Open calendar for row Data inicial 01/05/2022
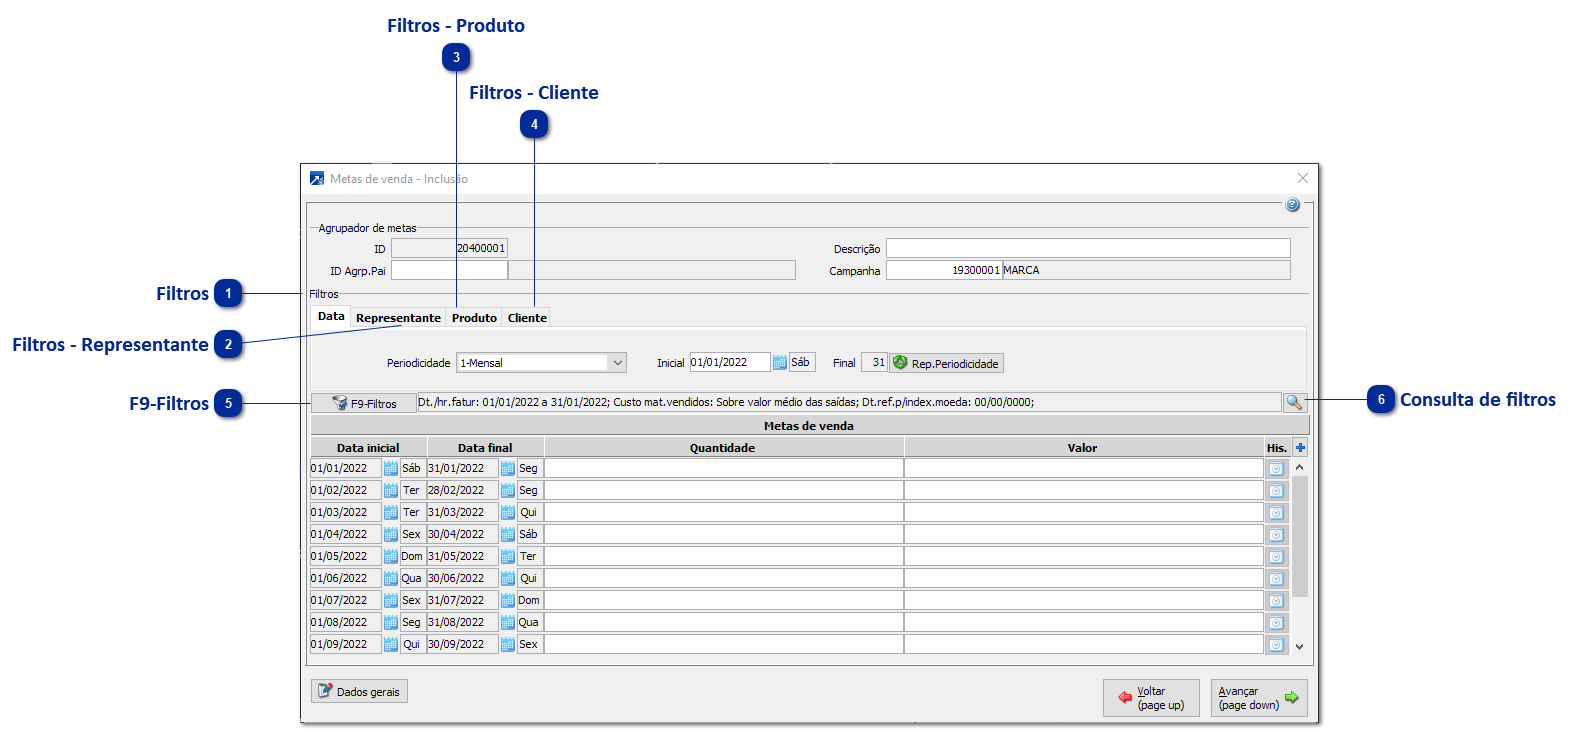Viewport: 1572px width, 739px height. 391,556
